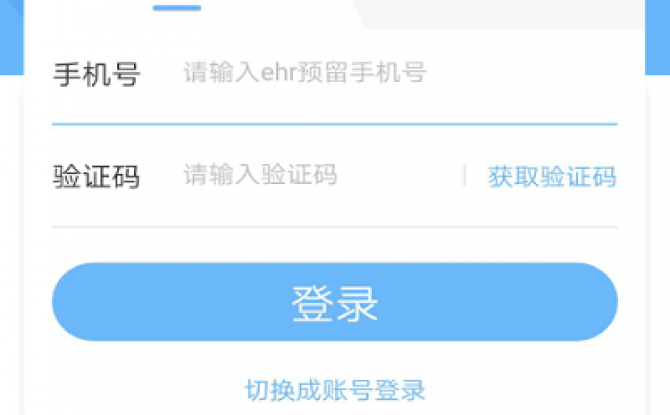Tap 获取验证码 to request a code

click(x=552, y=176)
